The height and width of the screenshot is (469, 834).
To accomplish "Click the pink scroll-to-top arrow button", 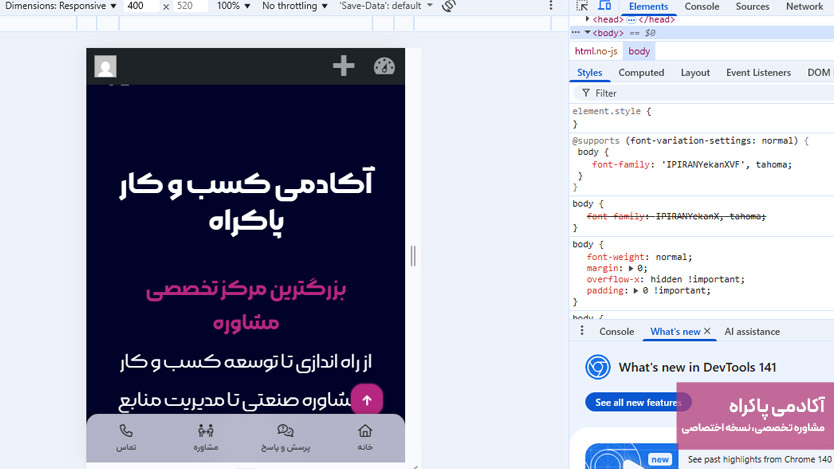I will tap(367, 400).
